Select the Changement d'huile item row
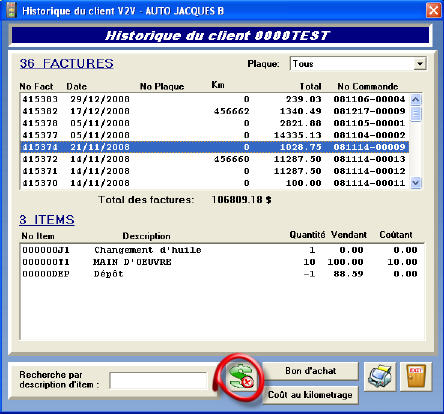Screen dimensions: 444x414 click(x=220, y=250)
